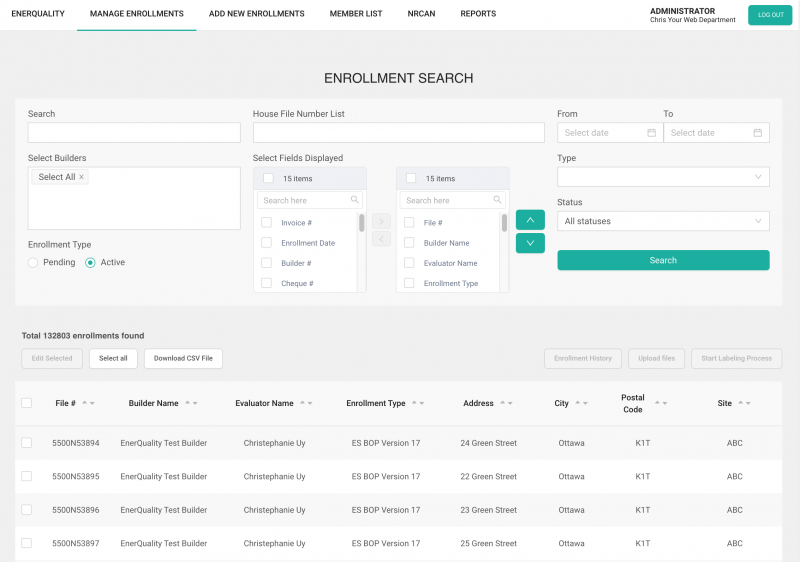Viewport: 800px width, 562px height.
Task: Check the Cheque # field checkbox
Action: (x=266, y=283)
